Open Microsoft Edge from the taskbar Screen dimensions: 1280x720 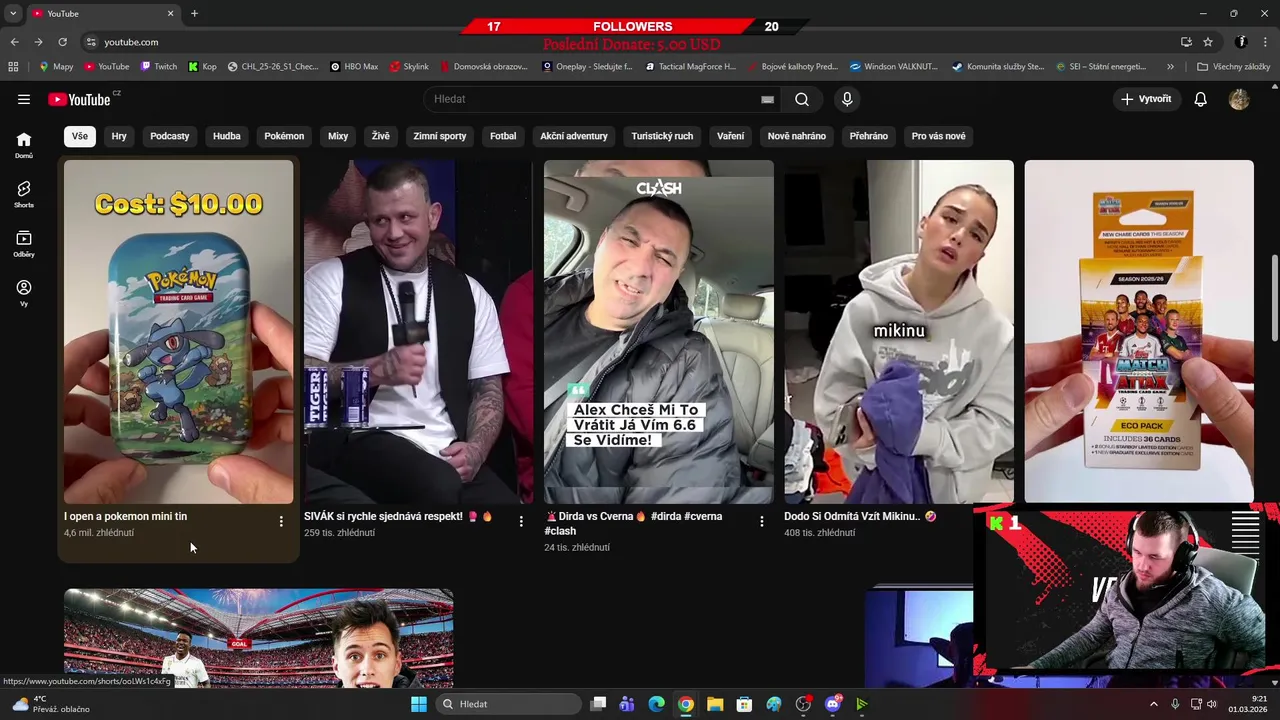coord(656,704)
